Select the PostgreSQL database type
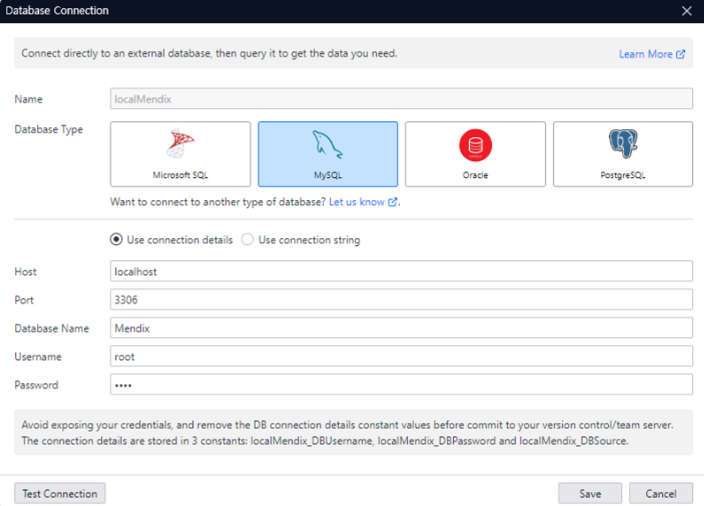Viewport: 704px width, 506px height. [623, 154]
